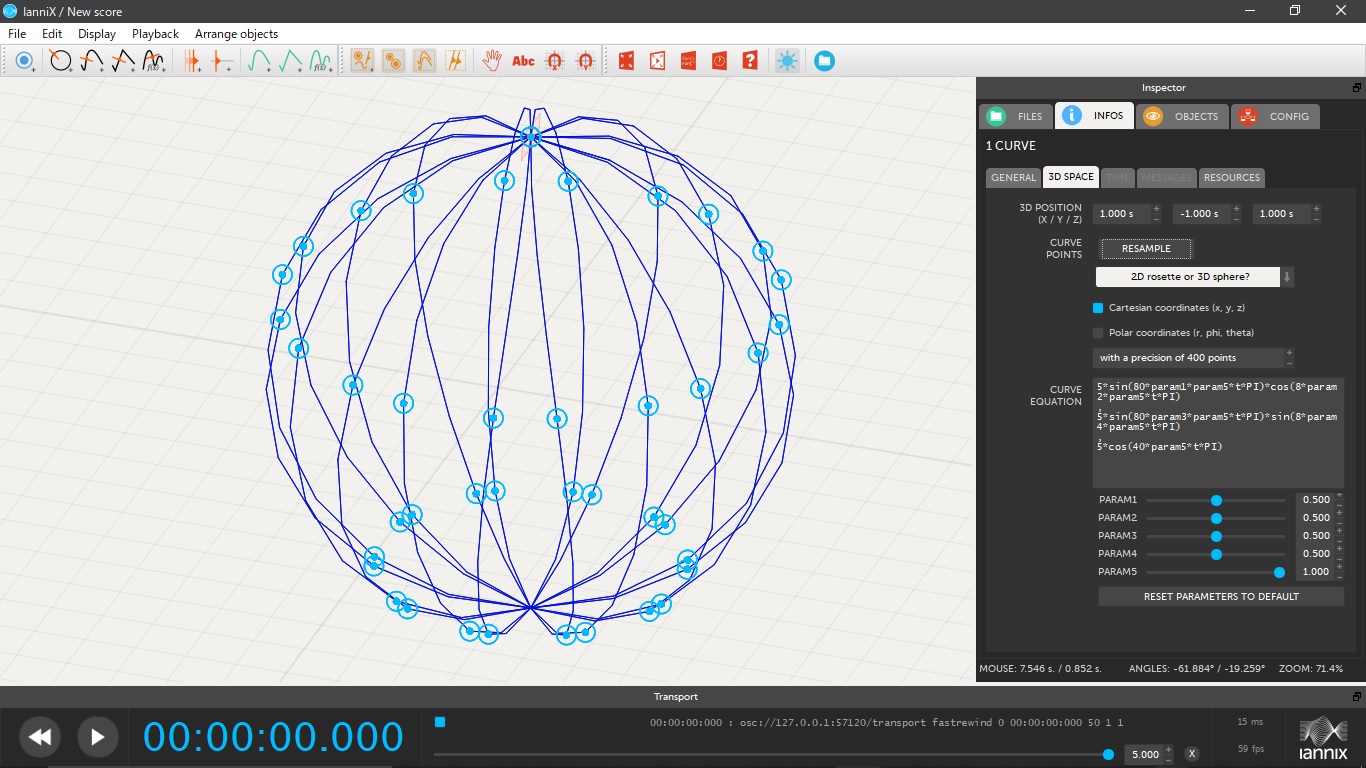Open the Display menu

point(97,34)
